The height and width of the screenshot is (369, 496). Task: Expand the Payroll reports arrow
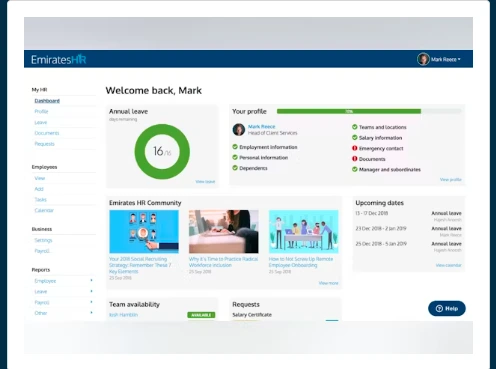pos(91,302)
